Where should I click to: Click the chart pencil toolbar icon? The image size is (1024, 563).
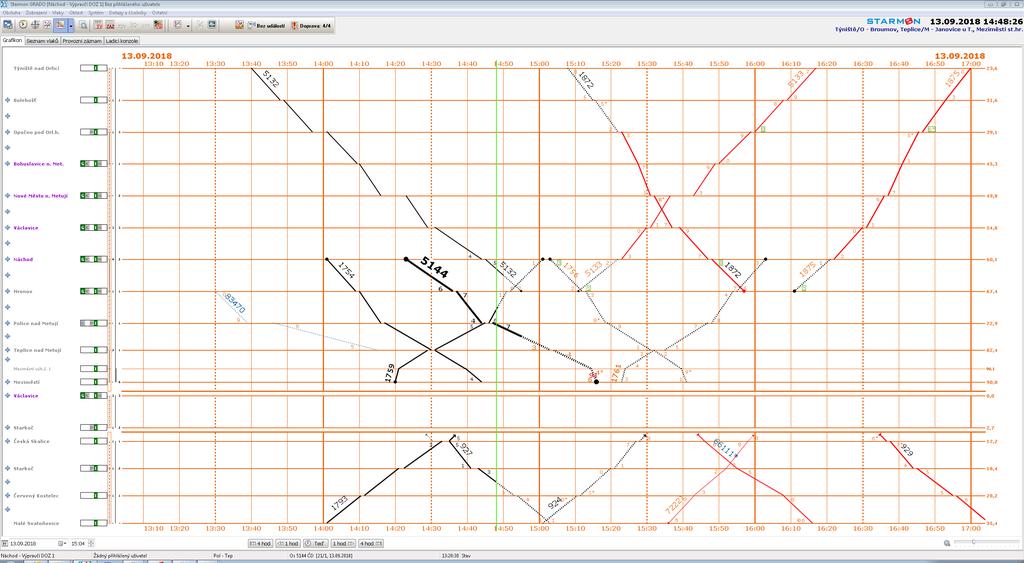pos(178,25)
